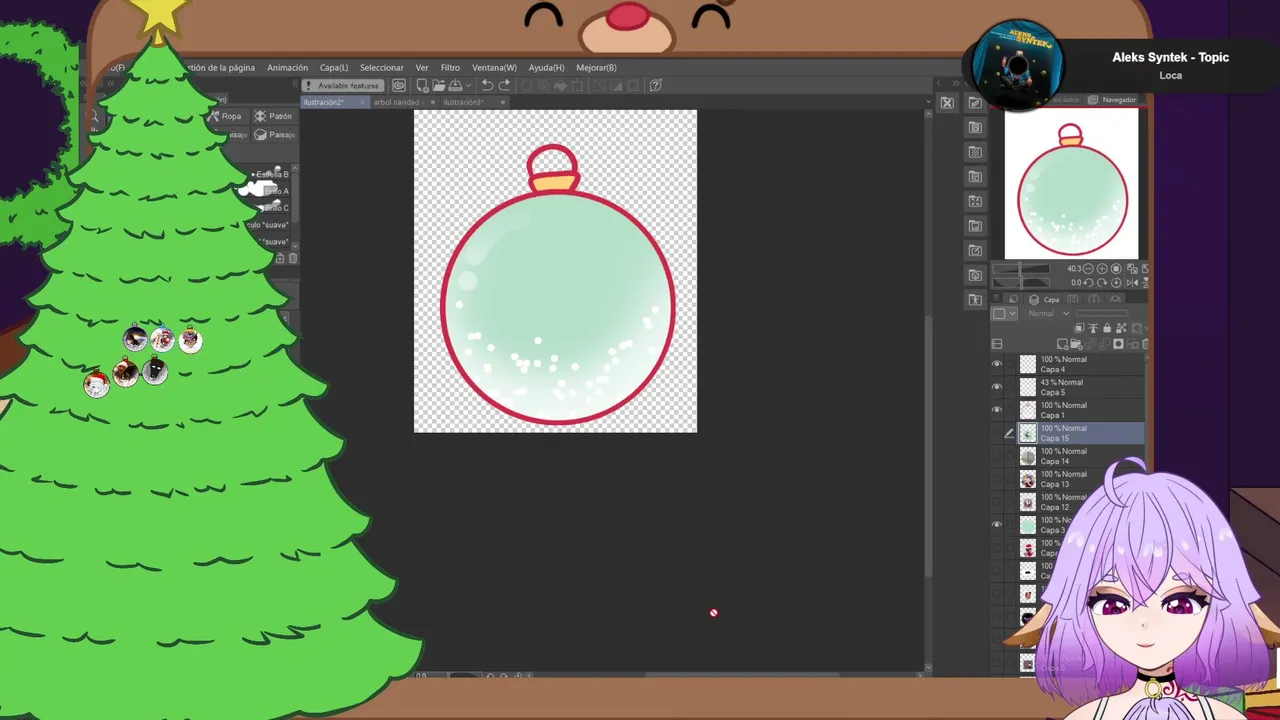Open the Ventana(W) menu
Screen dimensions: 1280x720
(x=494, y=68)
